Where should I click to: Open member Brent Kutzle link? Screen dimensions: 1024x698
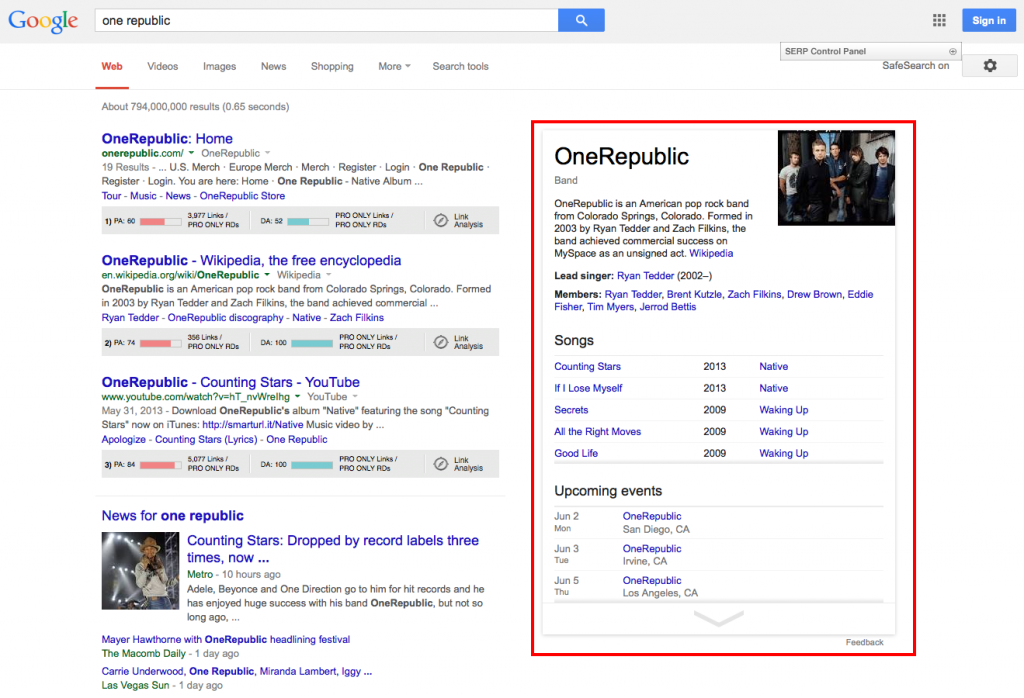[694, 294]
